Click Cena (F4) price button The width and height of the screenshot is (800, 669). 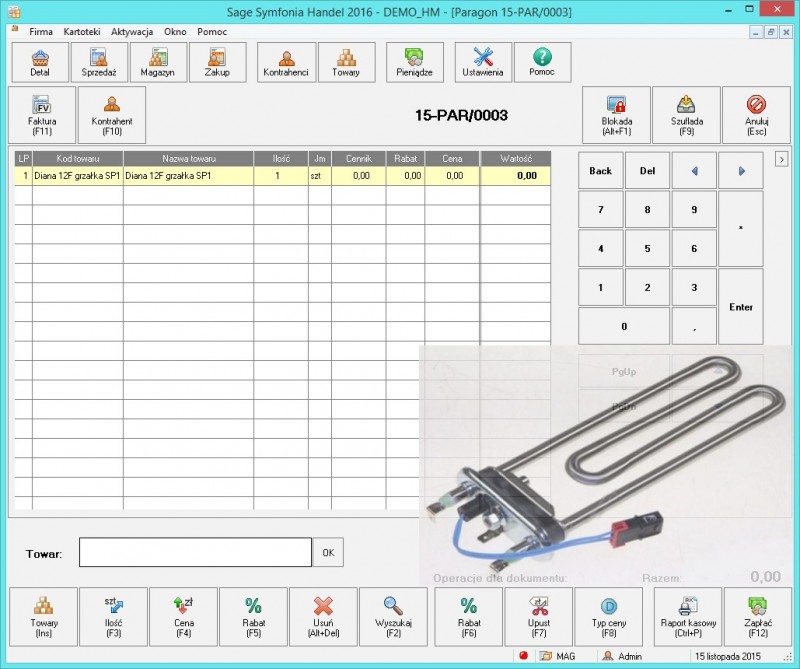pos(183,616)
